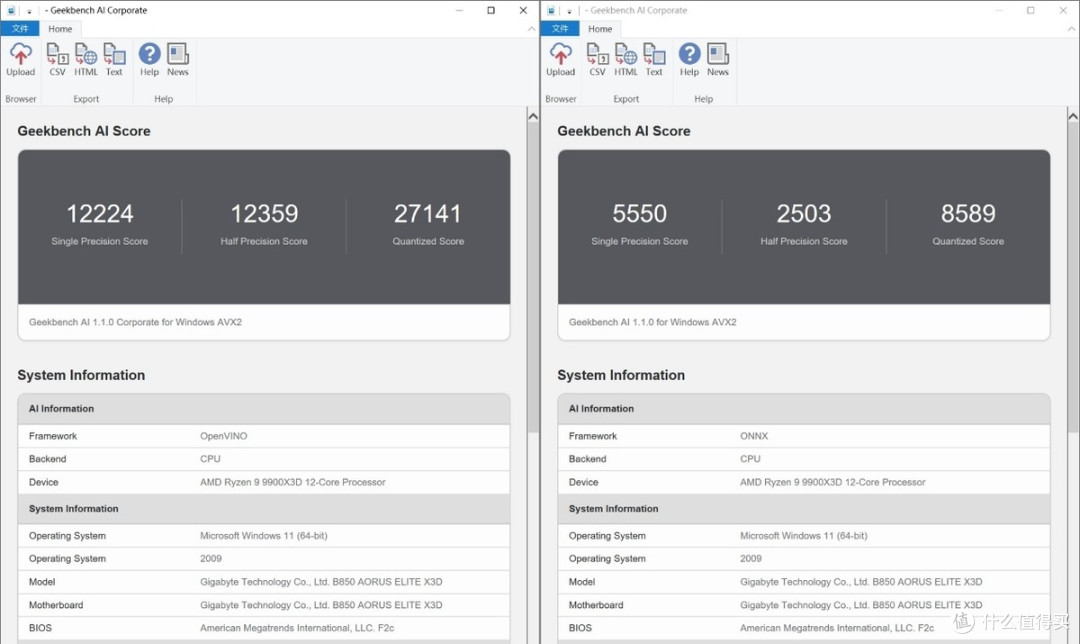The image size is (1080, 644).
Task: Click the 8589 Quantized Score
Action: coord(968,214)
